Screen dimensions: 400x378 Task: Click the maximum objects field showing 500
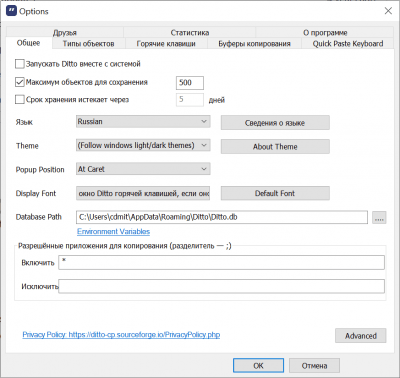pyautogui.click(x=190, y=83)
